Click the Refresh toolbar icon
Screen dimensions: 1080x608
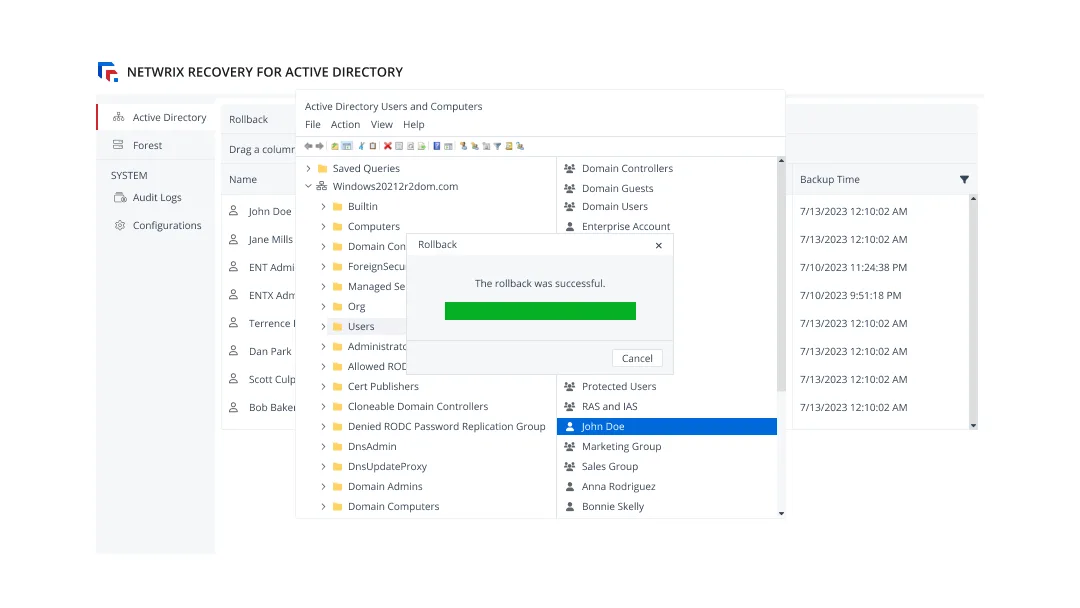(411, 146)
